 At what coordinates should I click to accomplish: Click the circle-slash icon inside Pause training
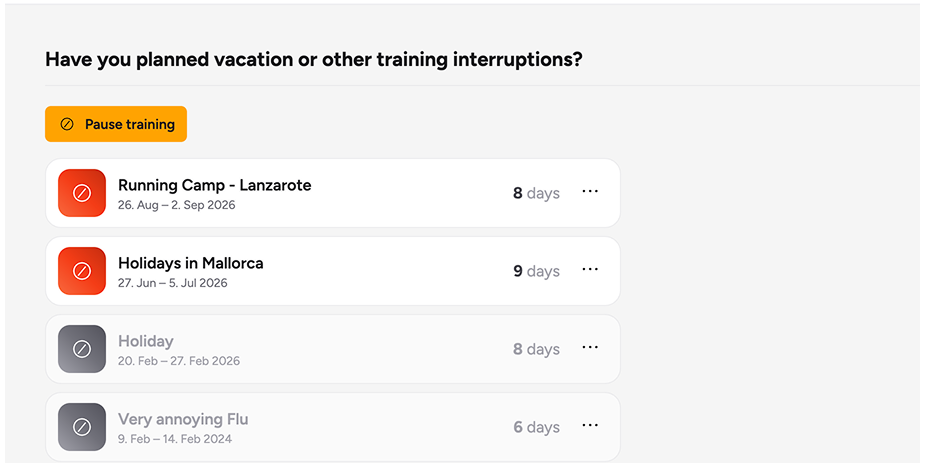(67, 124)
